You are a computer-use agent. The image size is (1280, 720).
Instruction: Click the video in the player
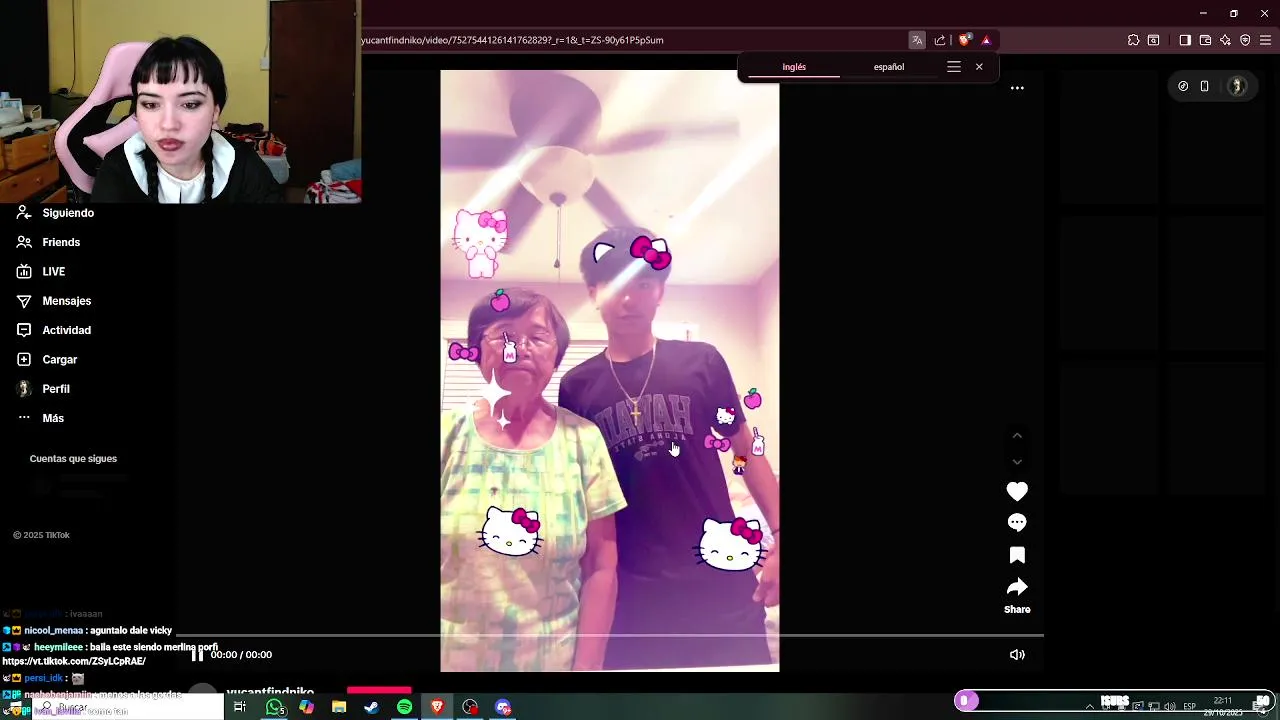pyautogui.click(x=610, y=370)
